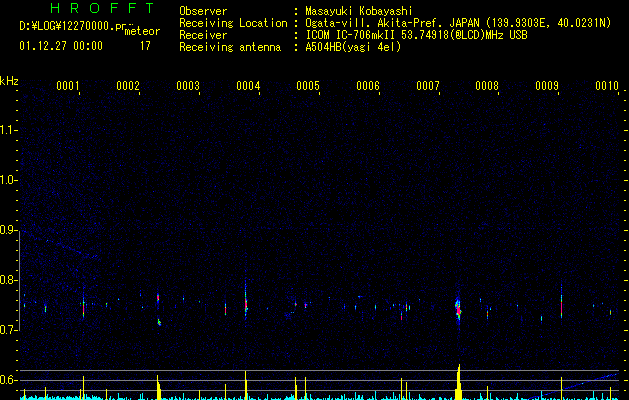Screen dimensions: 629x400
Task: Click time marker 0010
Action: click(x=607, y=86)
